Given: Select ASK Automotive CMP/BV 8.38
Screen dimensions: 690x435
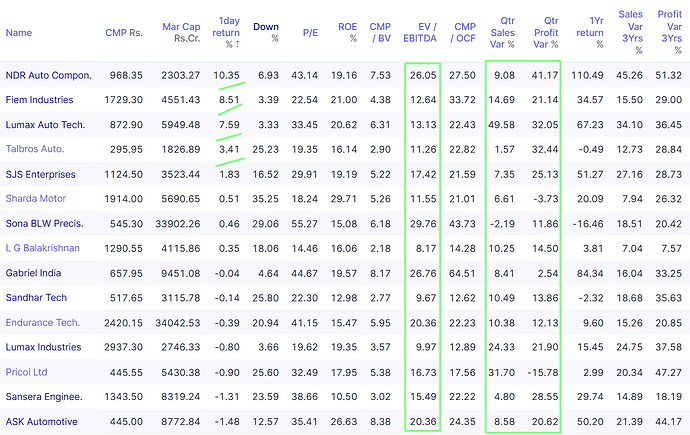Looking at the screenshot, I should click(381, 421).
